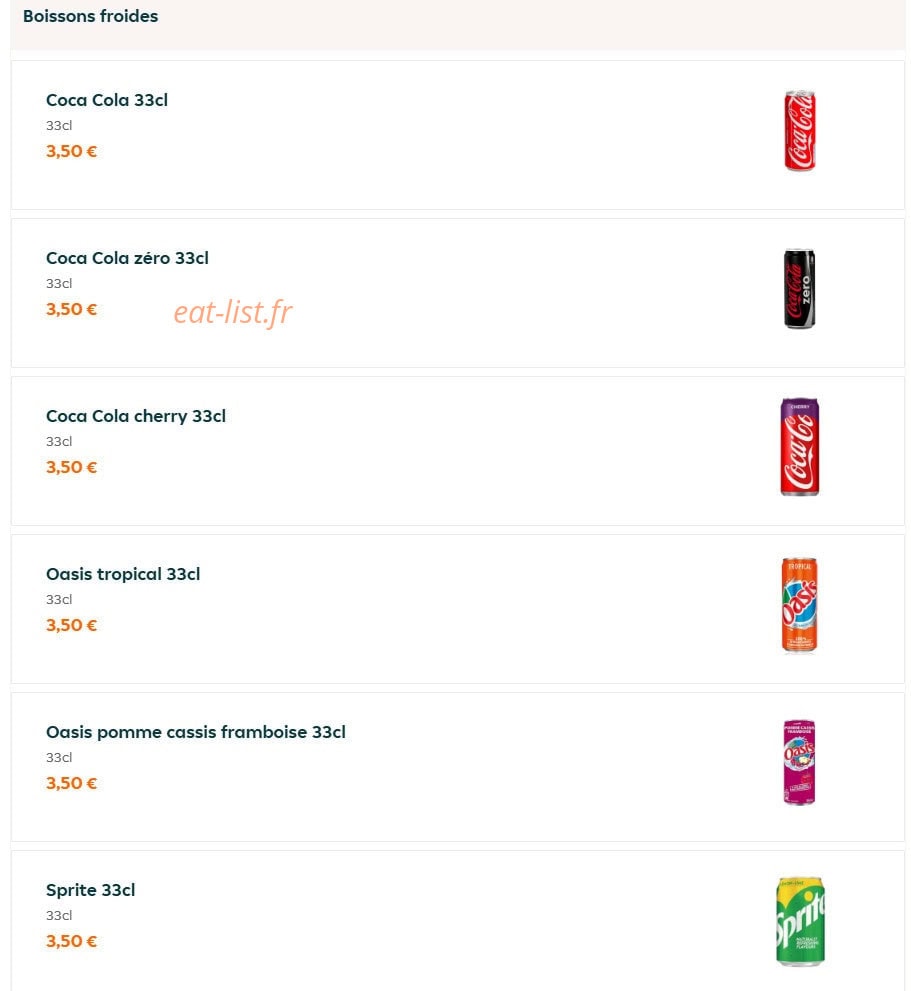The image size is (911, 991).
Task: Select the Coca Cola cherry can picture
Action: pos(799,447)
